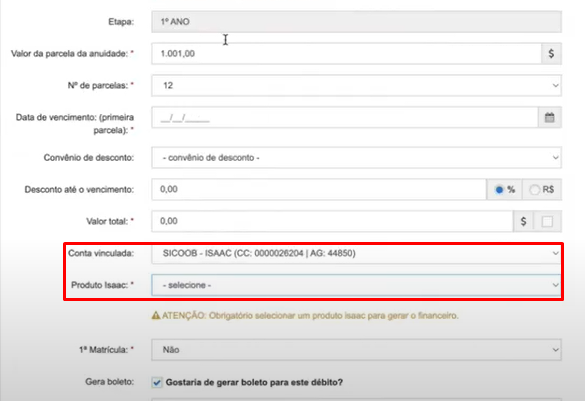Select R$ discount radio option
This screenshot has height=401, width=585.
[x=534, y=190]
